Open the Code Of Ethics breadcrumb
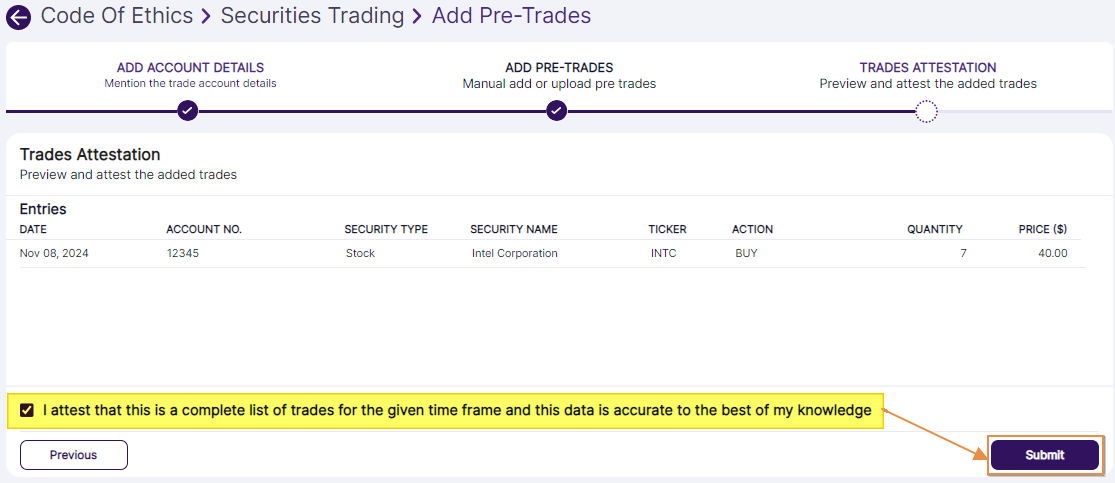1115x483 pixels. point(117,16)
